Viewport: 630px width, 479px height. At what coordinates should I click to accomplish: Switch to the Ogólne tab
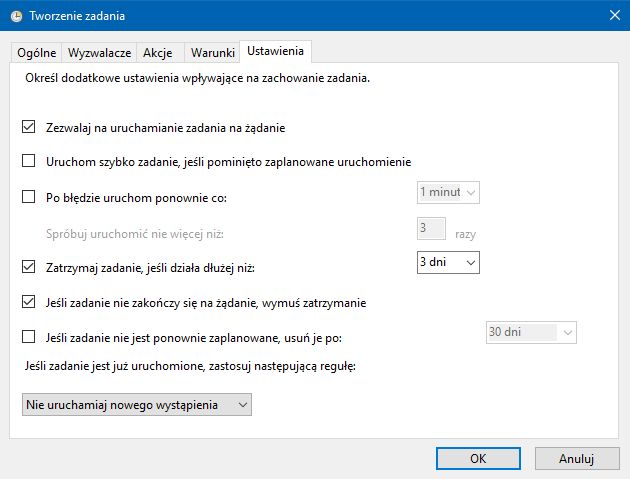pos(36,53)
